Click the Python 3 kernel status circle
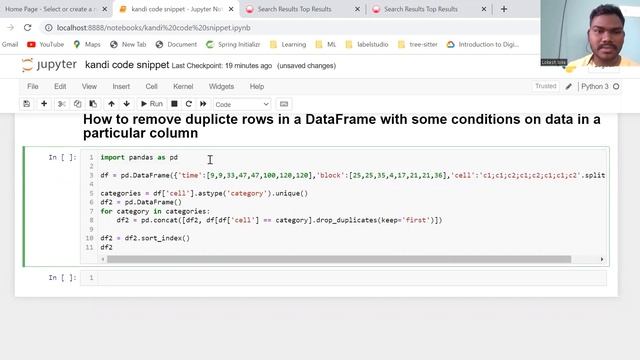The width and height of the screenshot is (640, 360). point(616,87)
